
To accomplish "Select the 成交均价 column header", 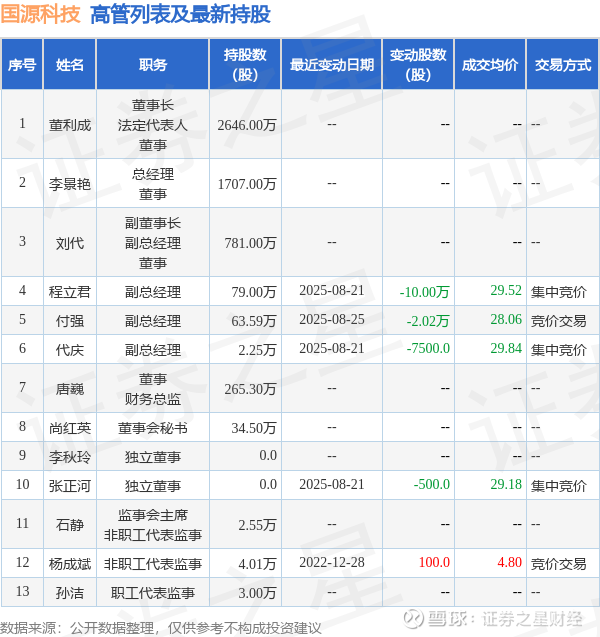I will pyautogui.click(x=490, y=65).
